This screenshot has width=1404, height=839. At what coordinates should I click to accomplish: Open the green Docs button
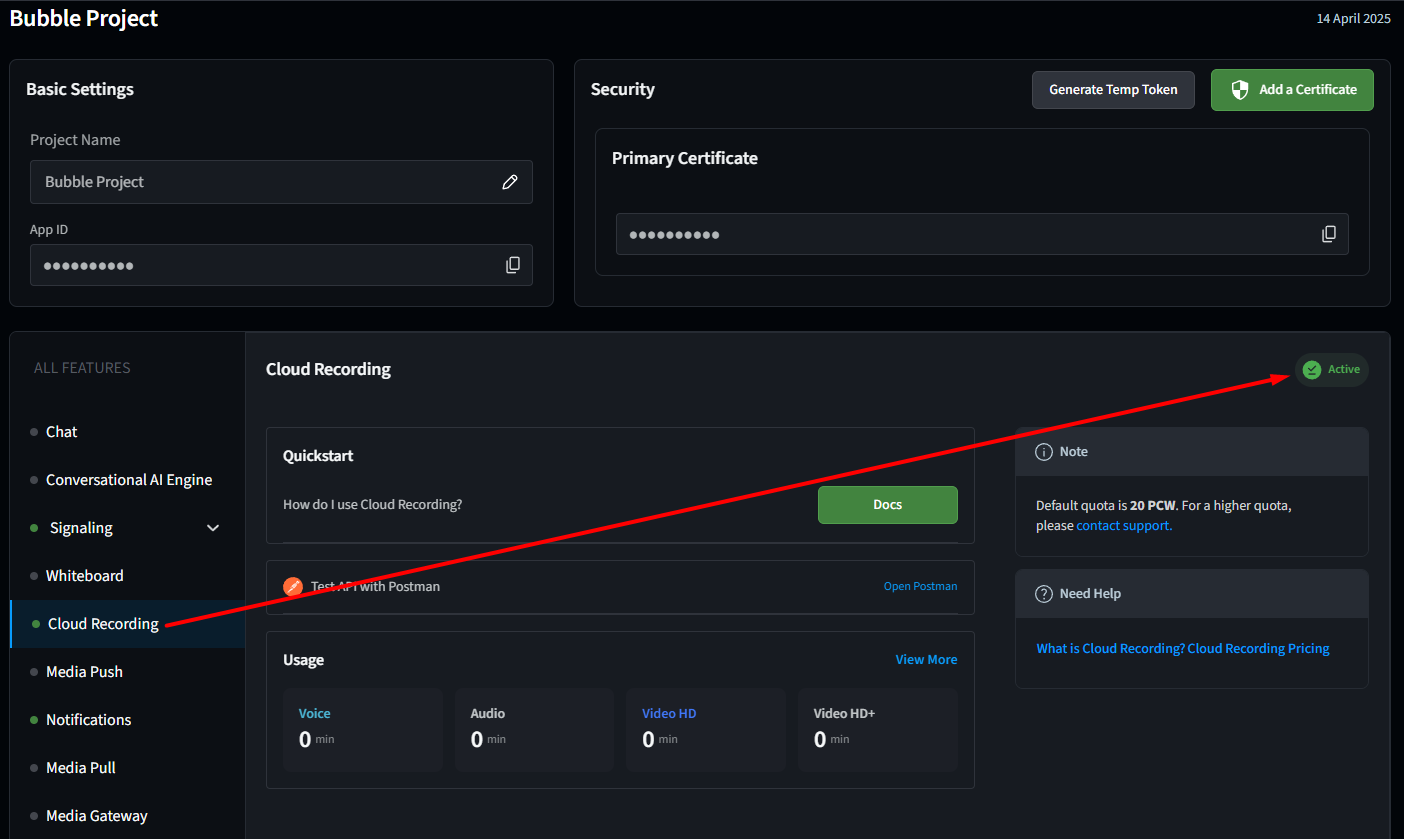[887, 505]
